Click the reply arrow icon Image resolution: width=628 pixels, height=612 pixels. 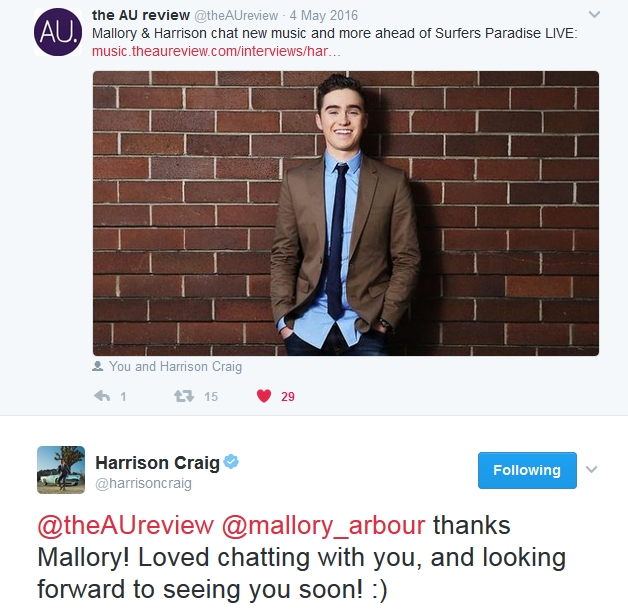pyautogui.click(x=102, y=396)
